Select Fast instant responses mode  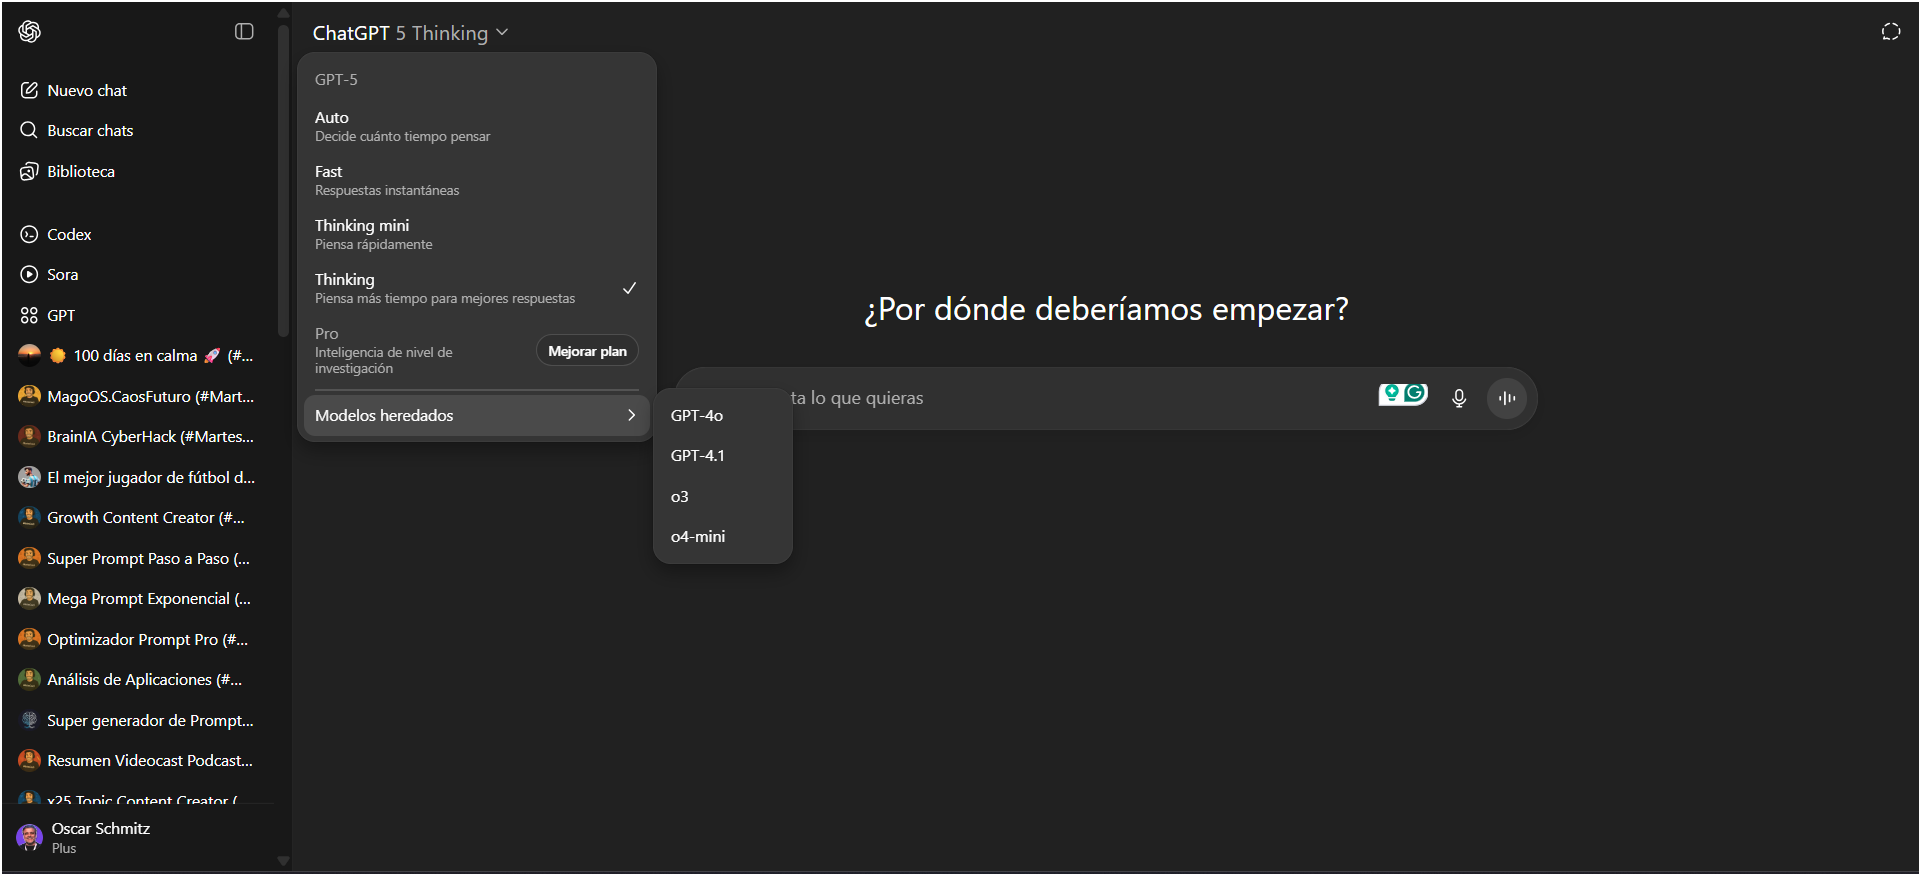click(476, 180)
